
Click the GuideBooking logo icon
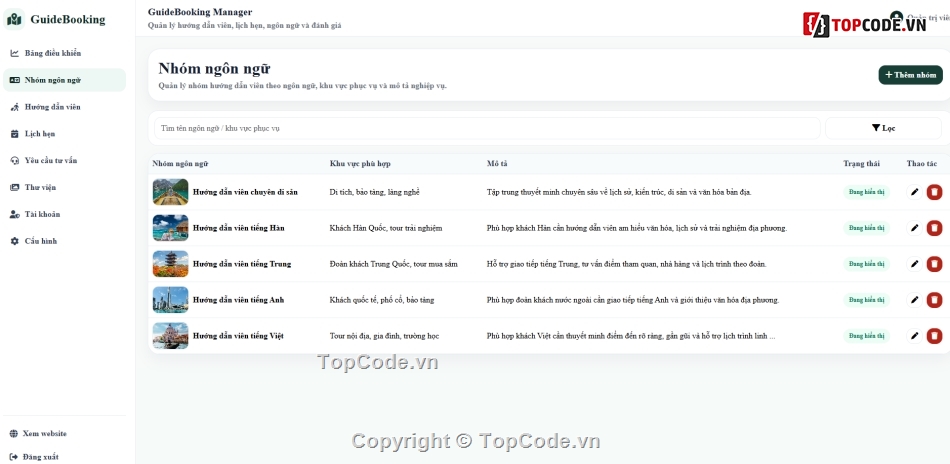point(14,19)
